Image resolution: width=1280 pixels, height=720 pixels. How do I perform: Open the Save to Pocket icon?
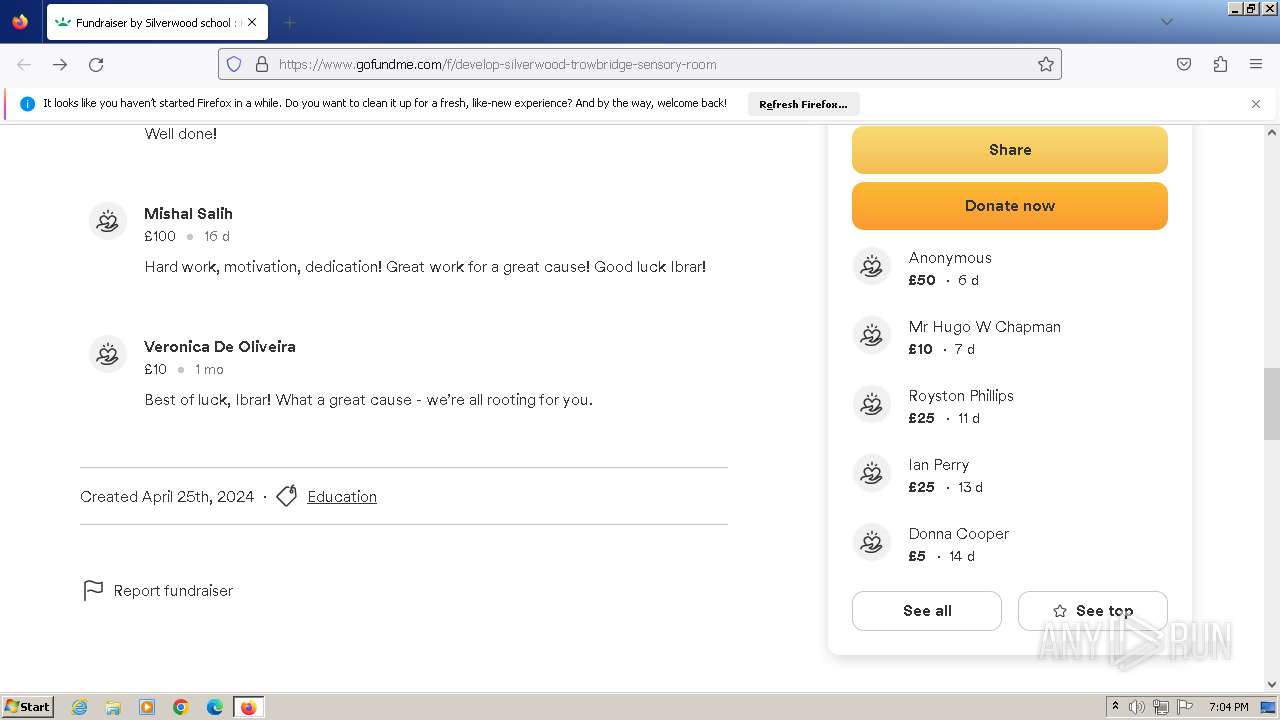click(x=1184, y=64)
